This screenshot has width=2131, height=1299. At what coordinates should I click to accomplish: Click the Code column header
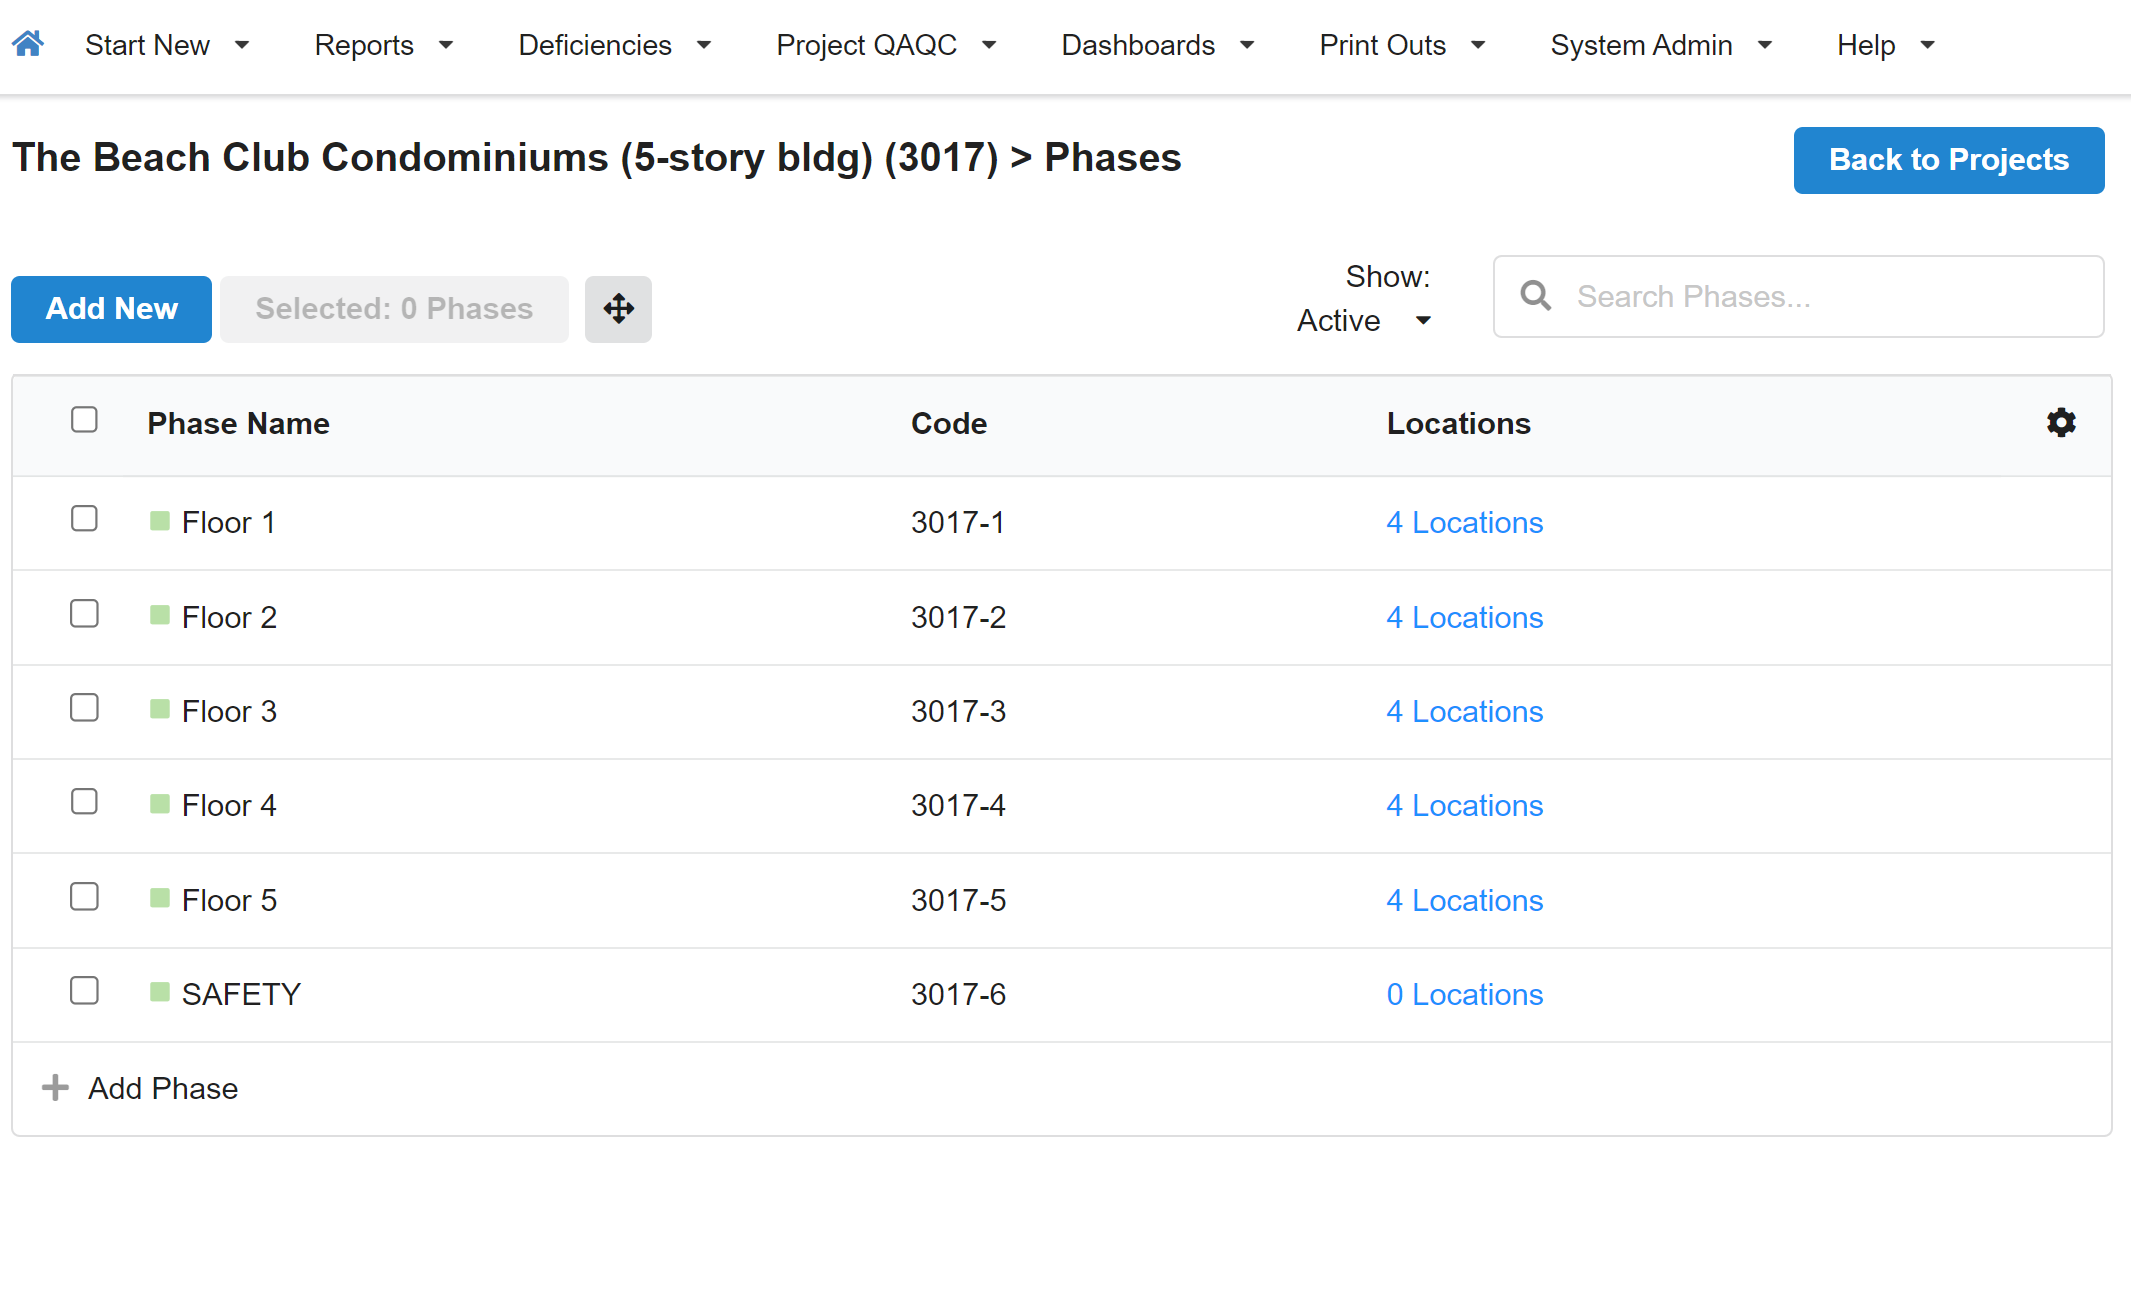click(949, 423)
